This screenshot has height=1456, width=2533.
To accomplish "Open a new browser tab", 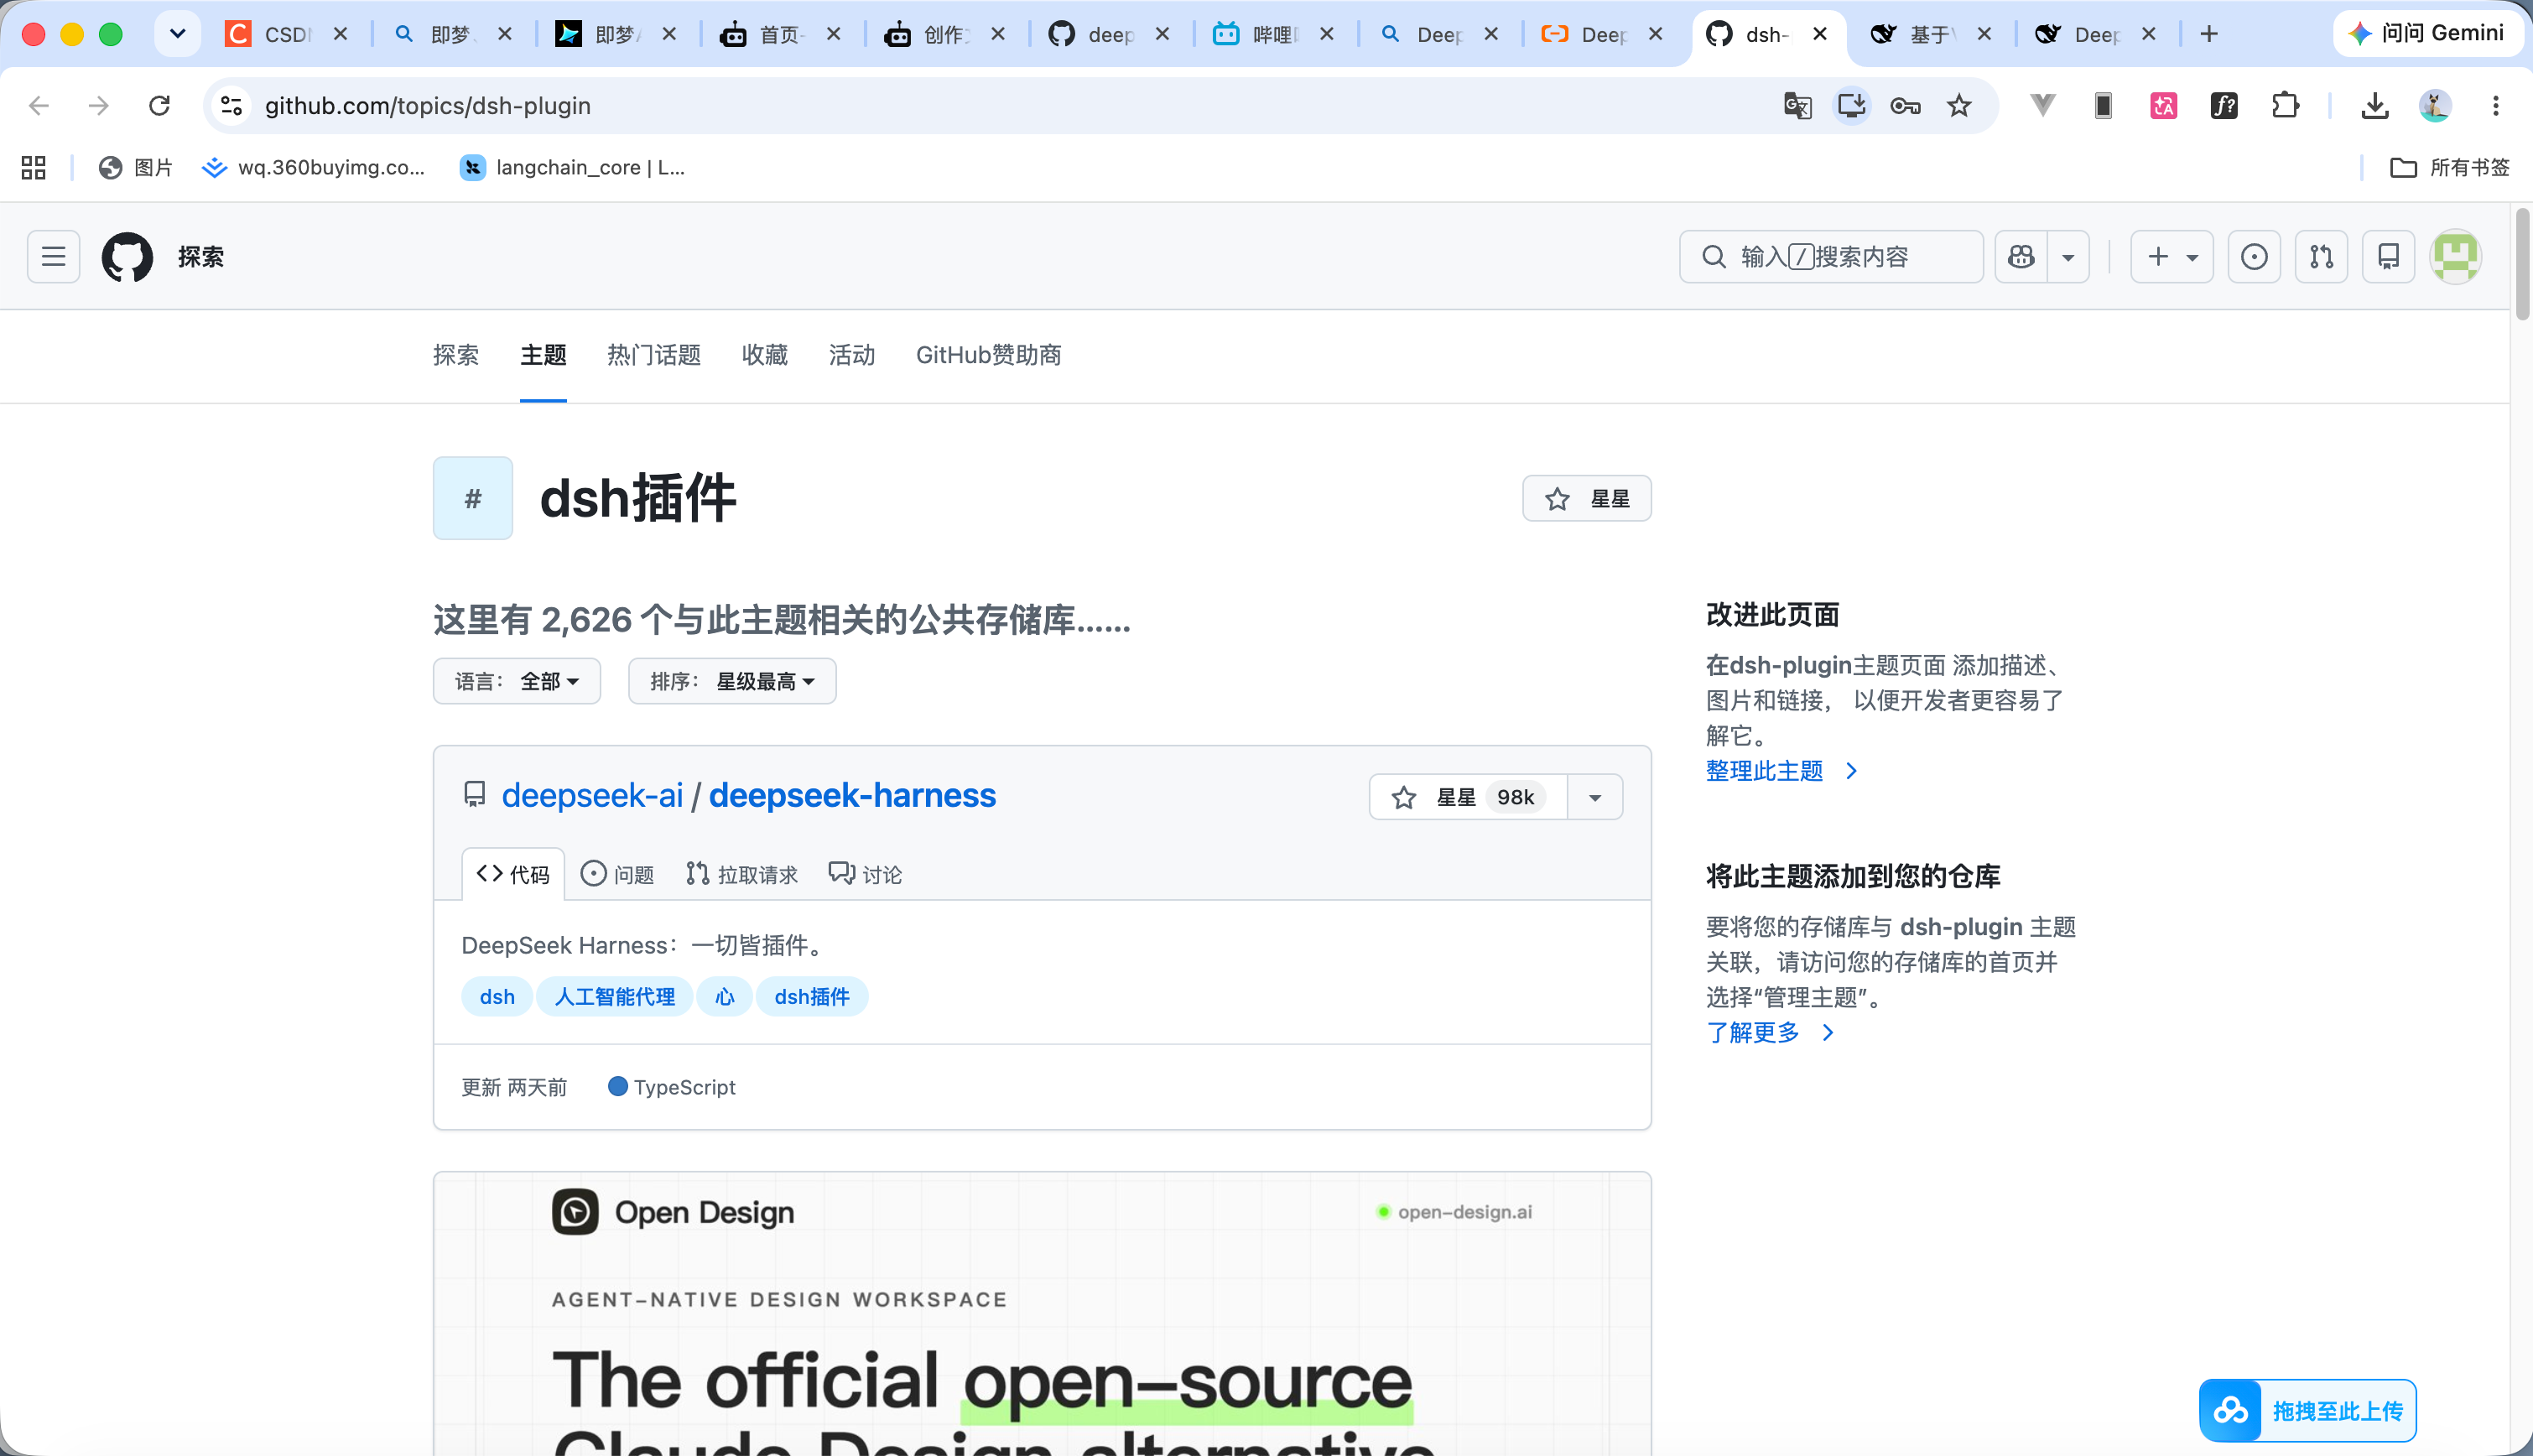I will [2209, 34].
